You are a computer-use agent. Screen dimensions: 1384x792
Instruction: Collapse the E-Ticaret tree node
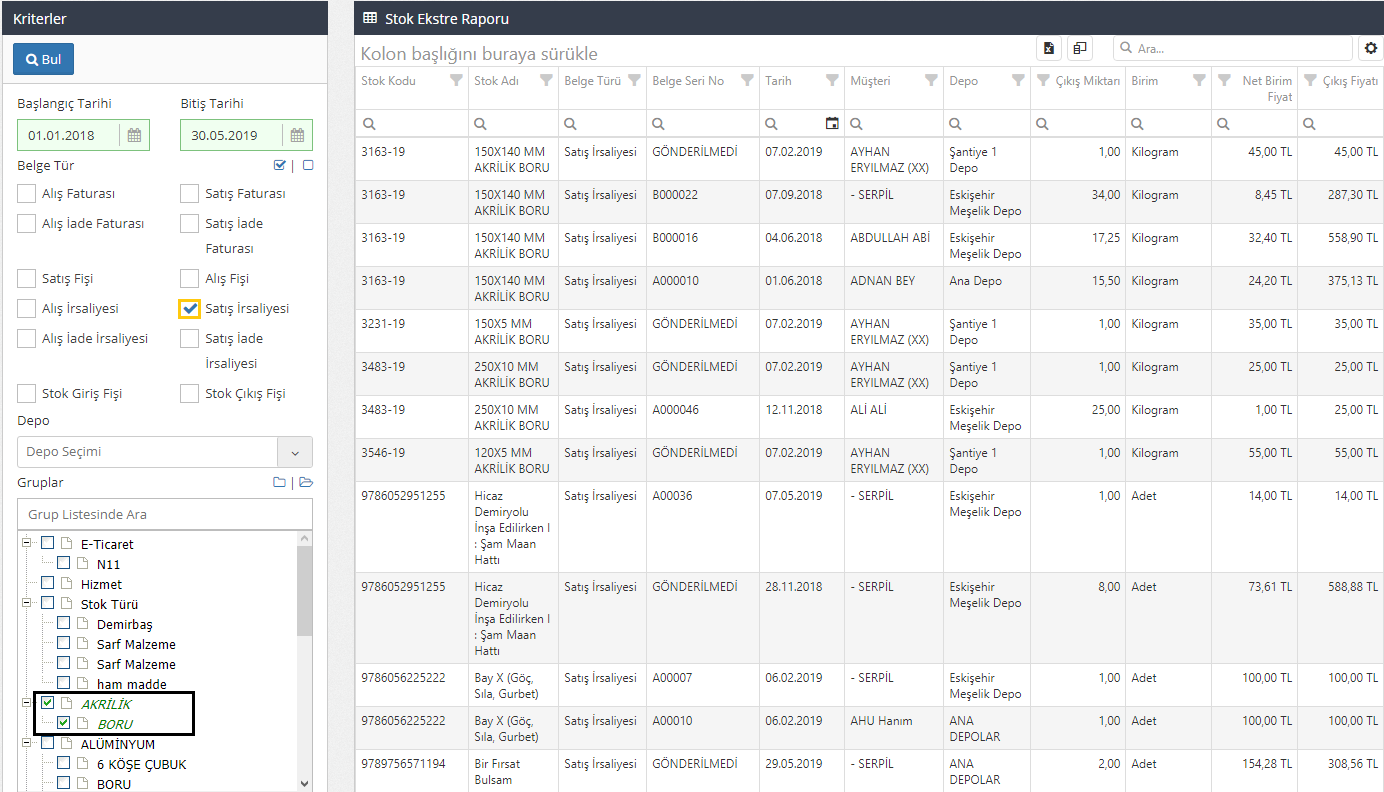tap(27, 544)
